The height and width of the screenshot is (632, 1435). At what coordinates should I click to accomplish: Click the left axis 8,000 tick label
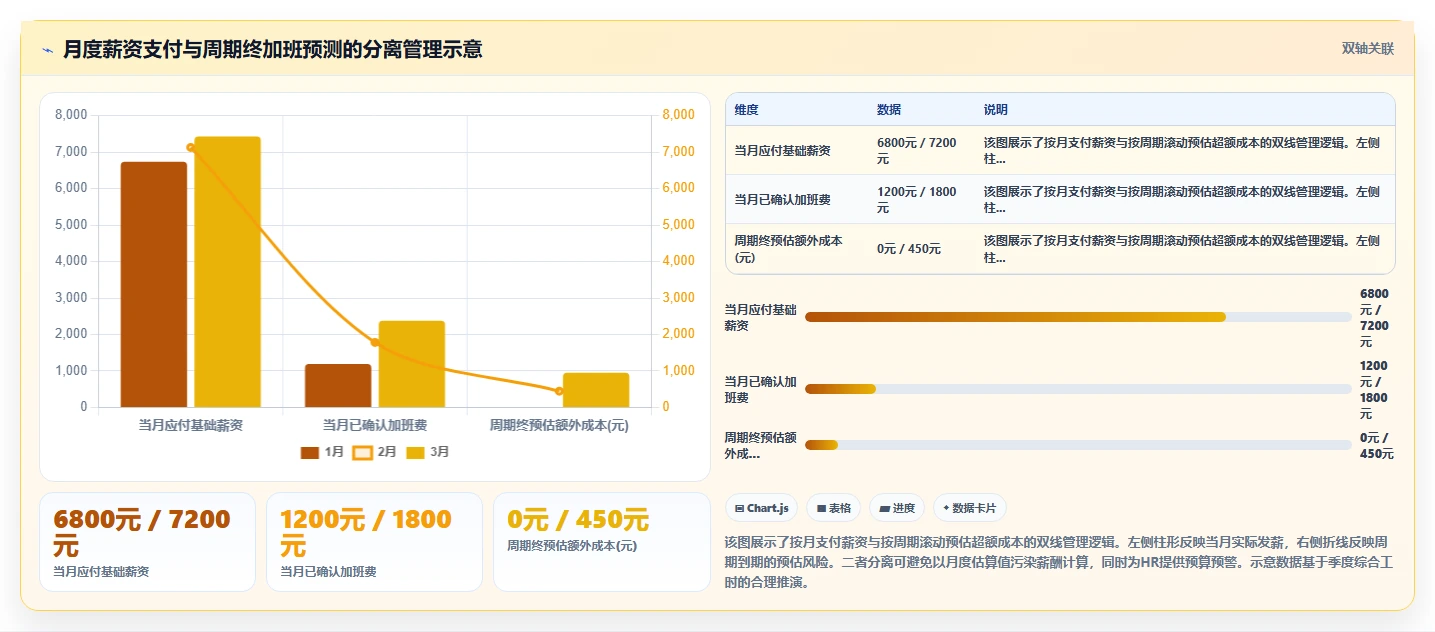tap(70, 115)
